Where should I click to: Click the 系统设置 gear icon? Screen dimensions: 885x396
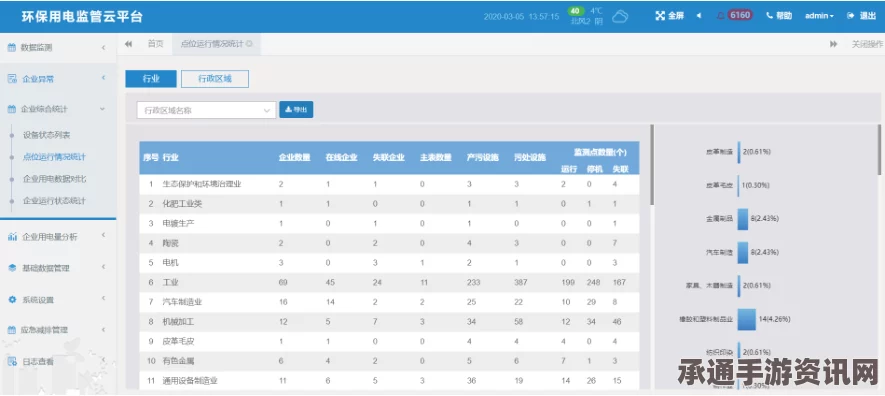pos(12,300)
